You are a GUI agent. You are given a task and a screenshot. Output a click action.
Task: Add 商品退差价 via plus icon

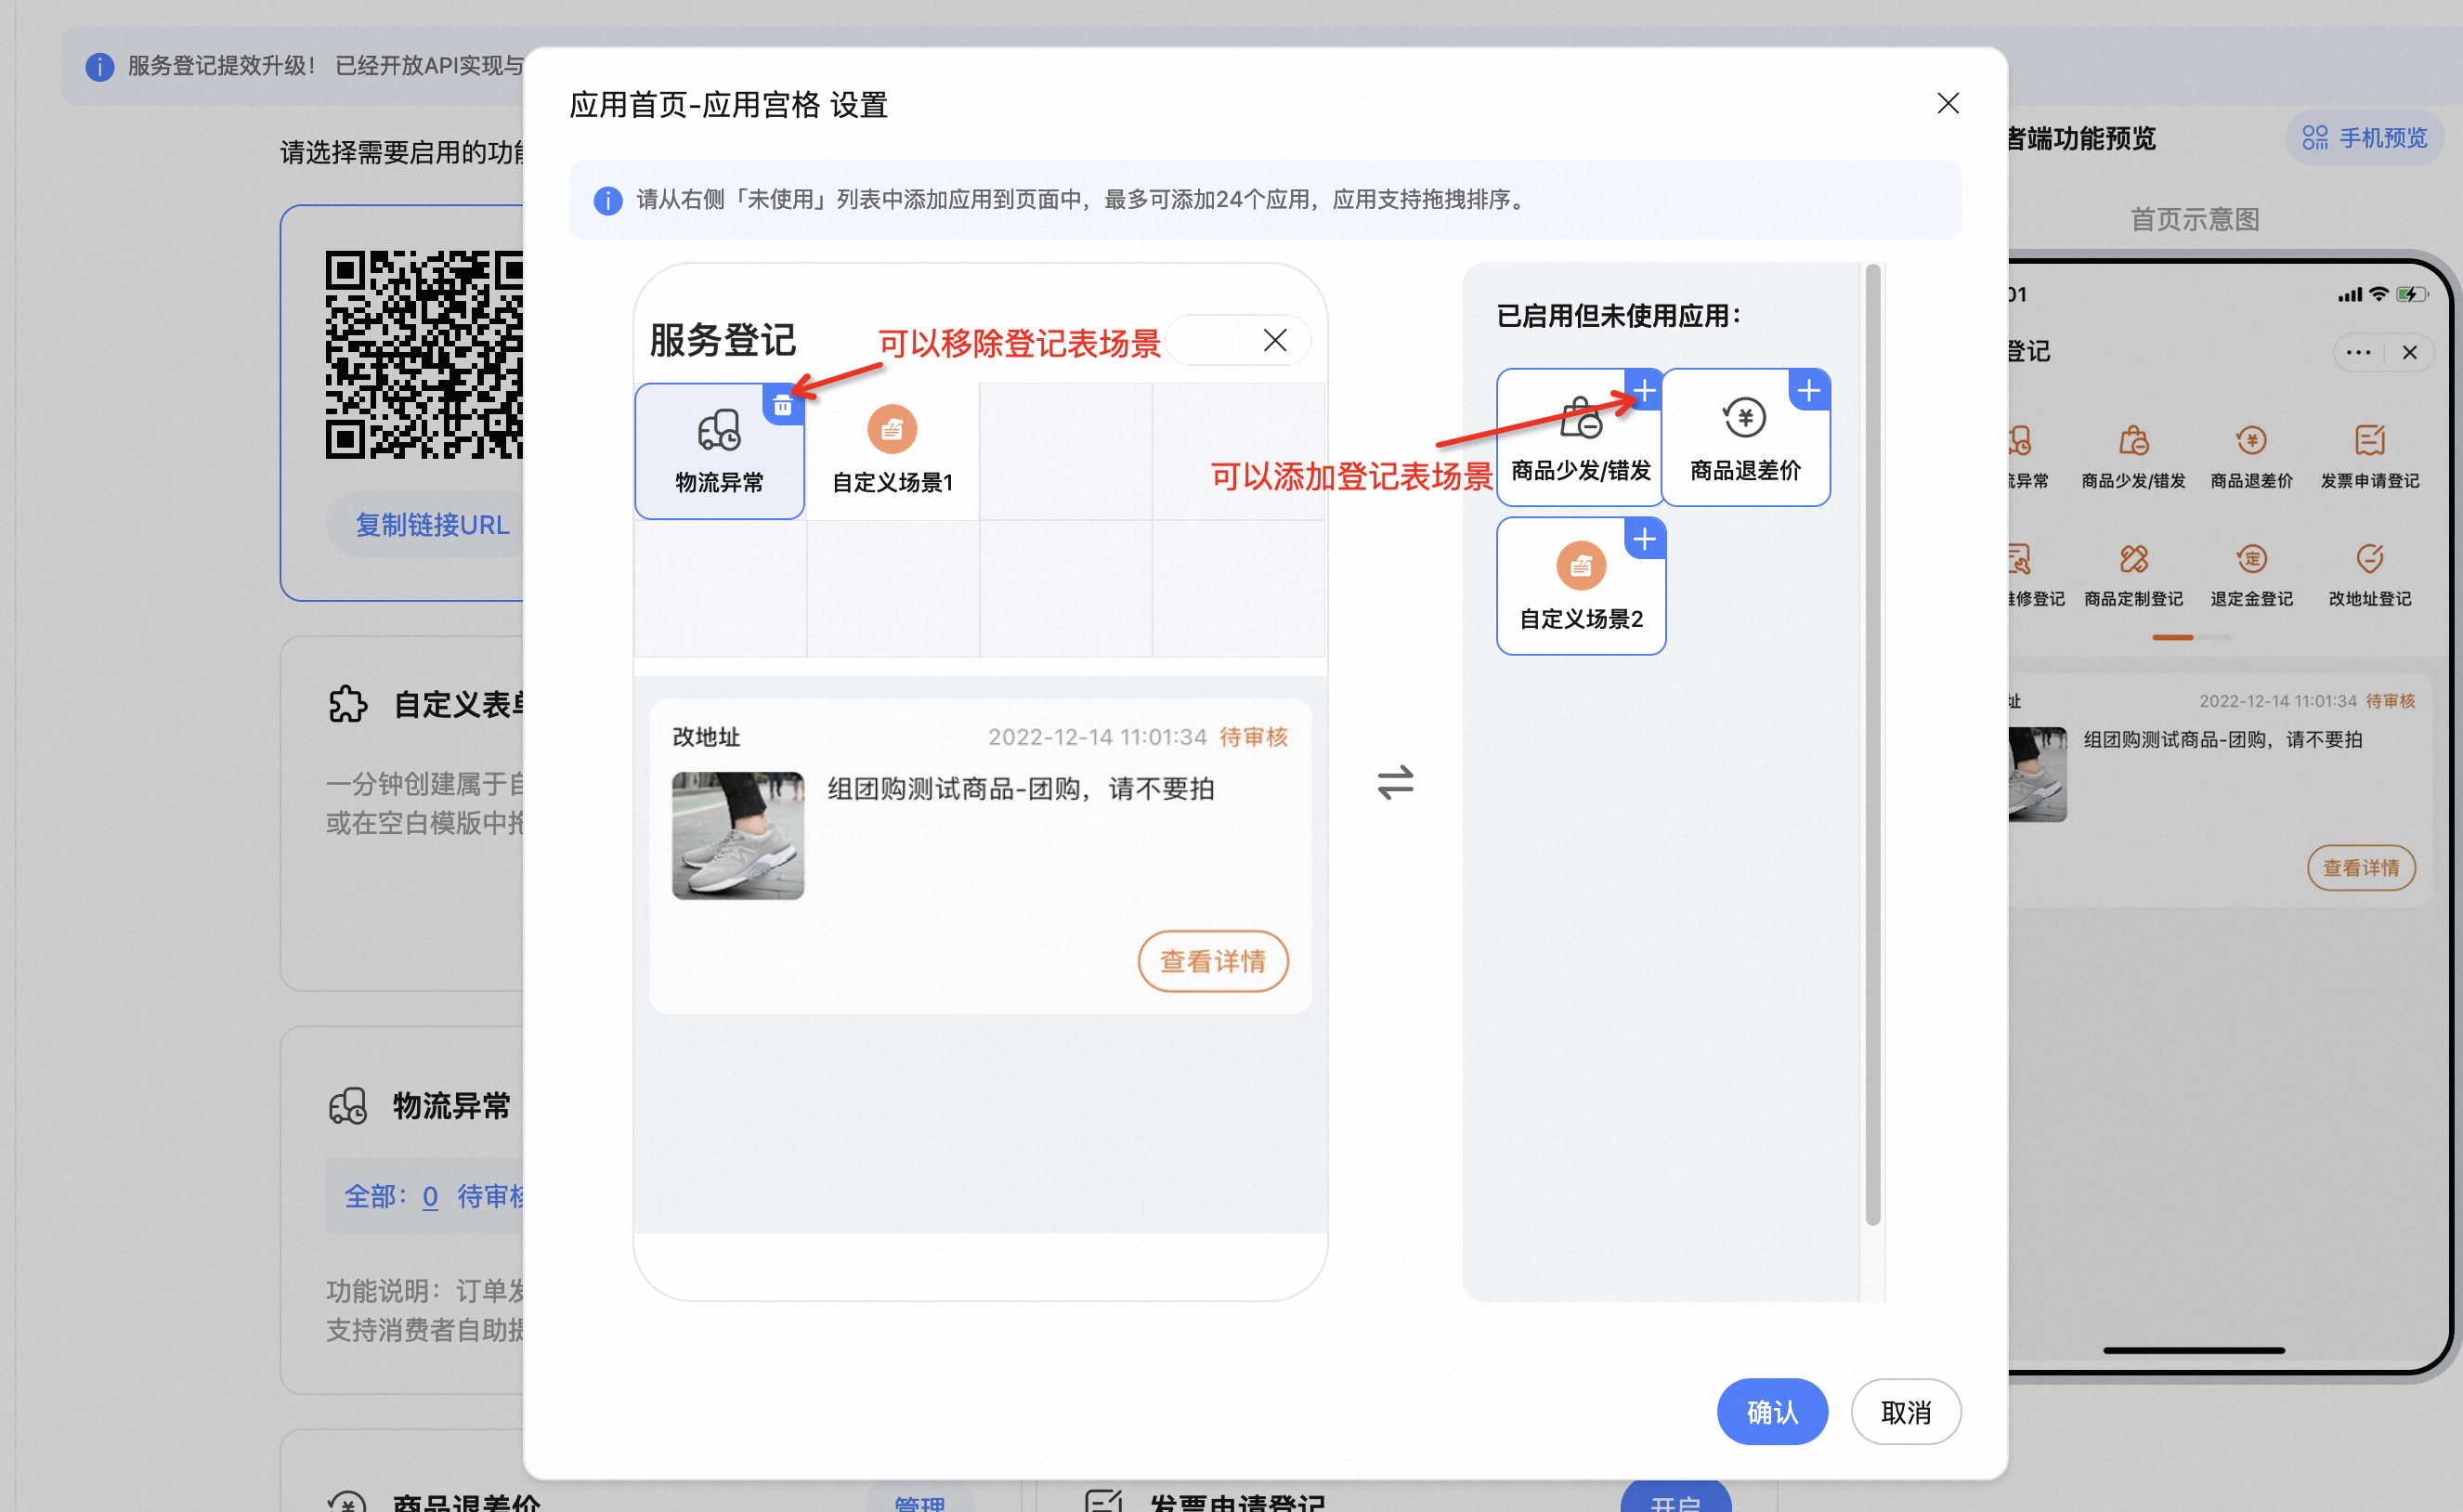[x=1808, y=391]
